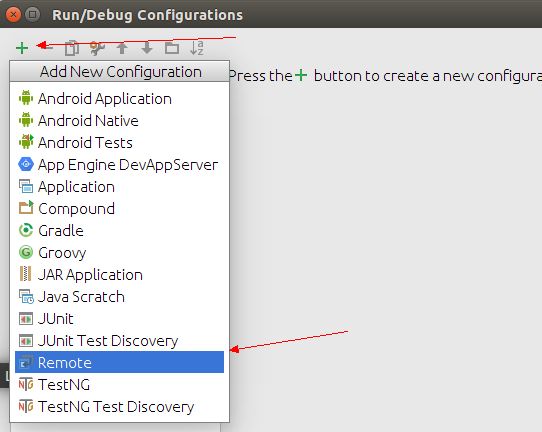542x432 pixels.
Task: Select Compound configuration entry
Action: (119, 208)
